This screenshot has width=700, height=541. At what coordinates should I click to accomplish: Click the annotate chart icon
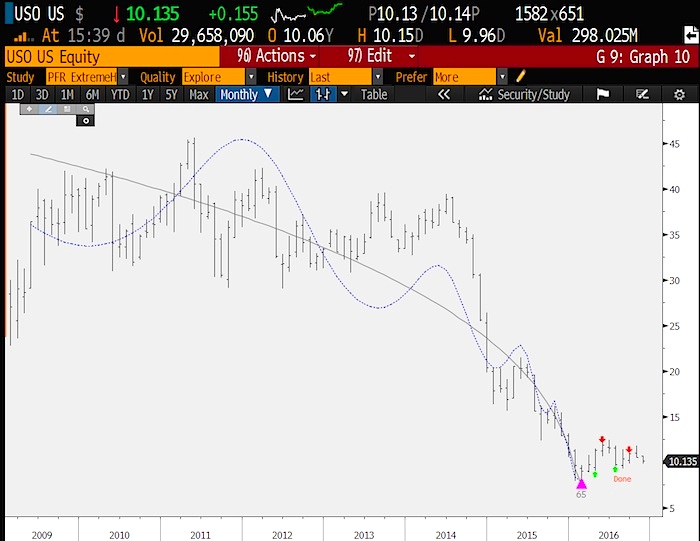642,94
